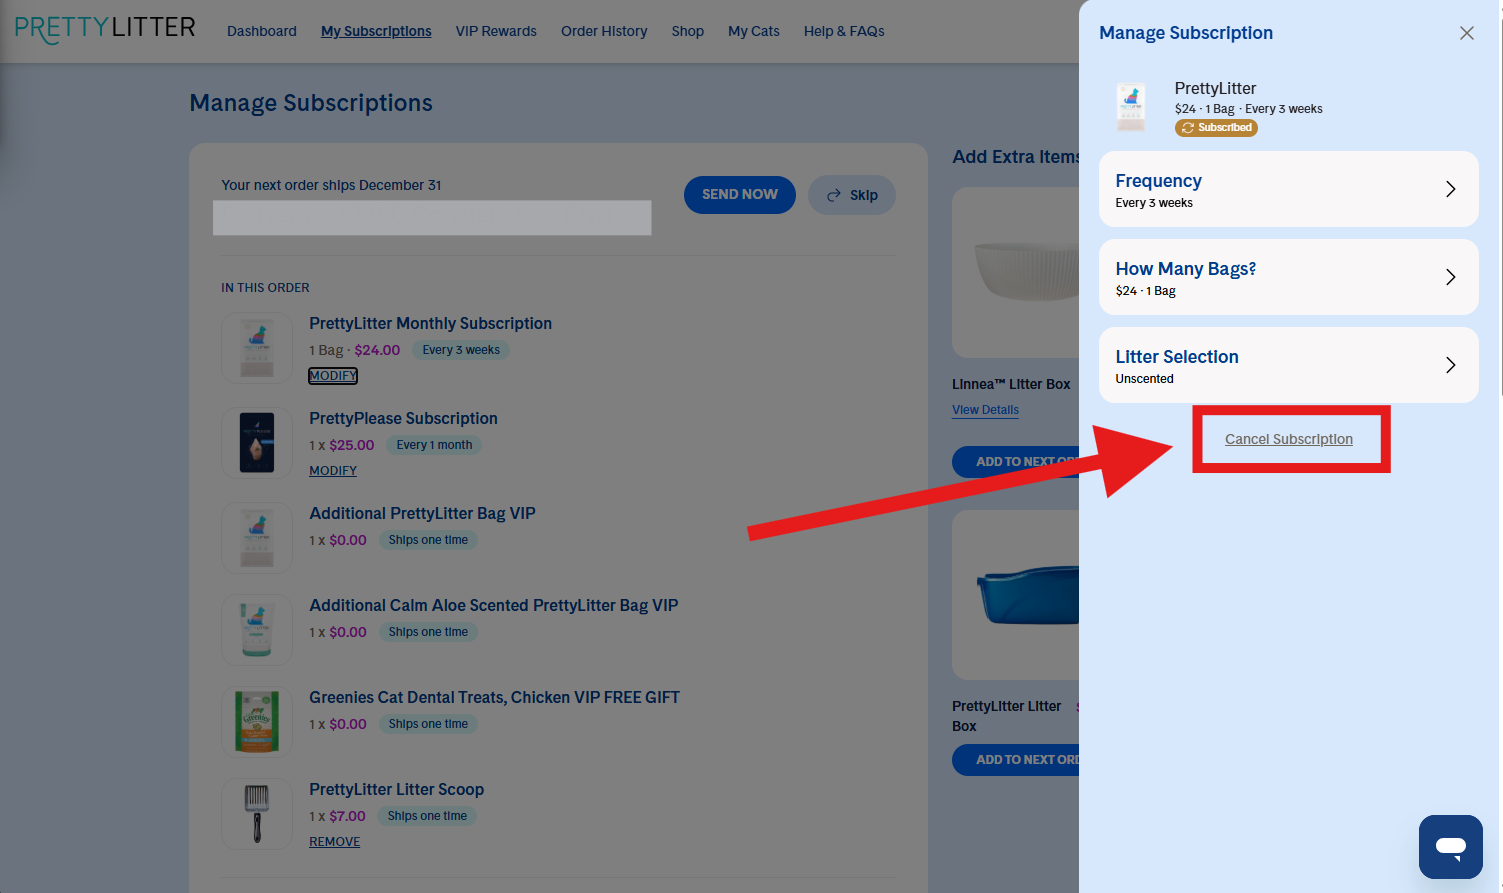Click the SEND NOW button
Image resolution: width=1503 pixels, height=893 pixels.
[x=740, y=195]
